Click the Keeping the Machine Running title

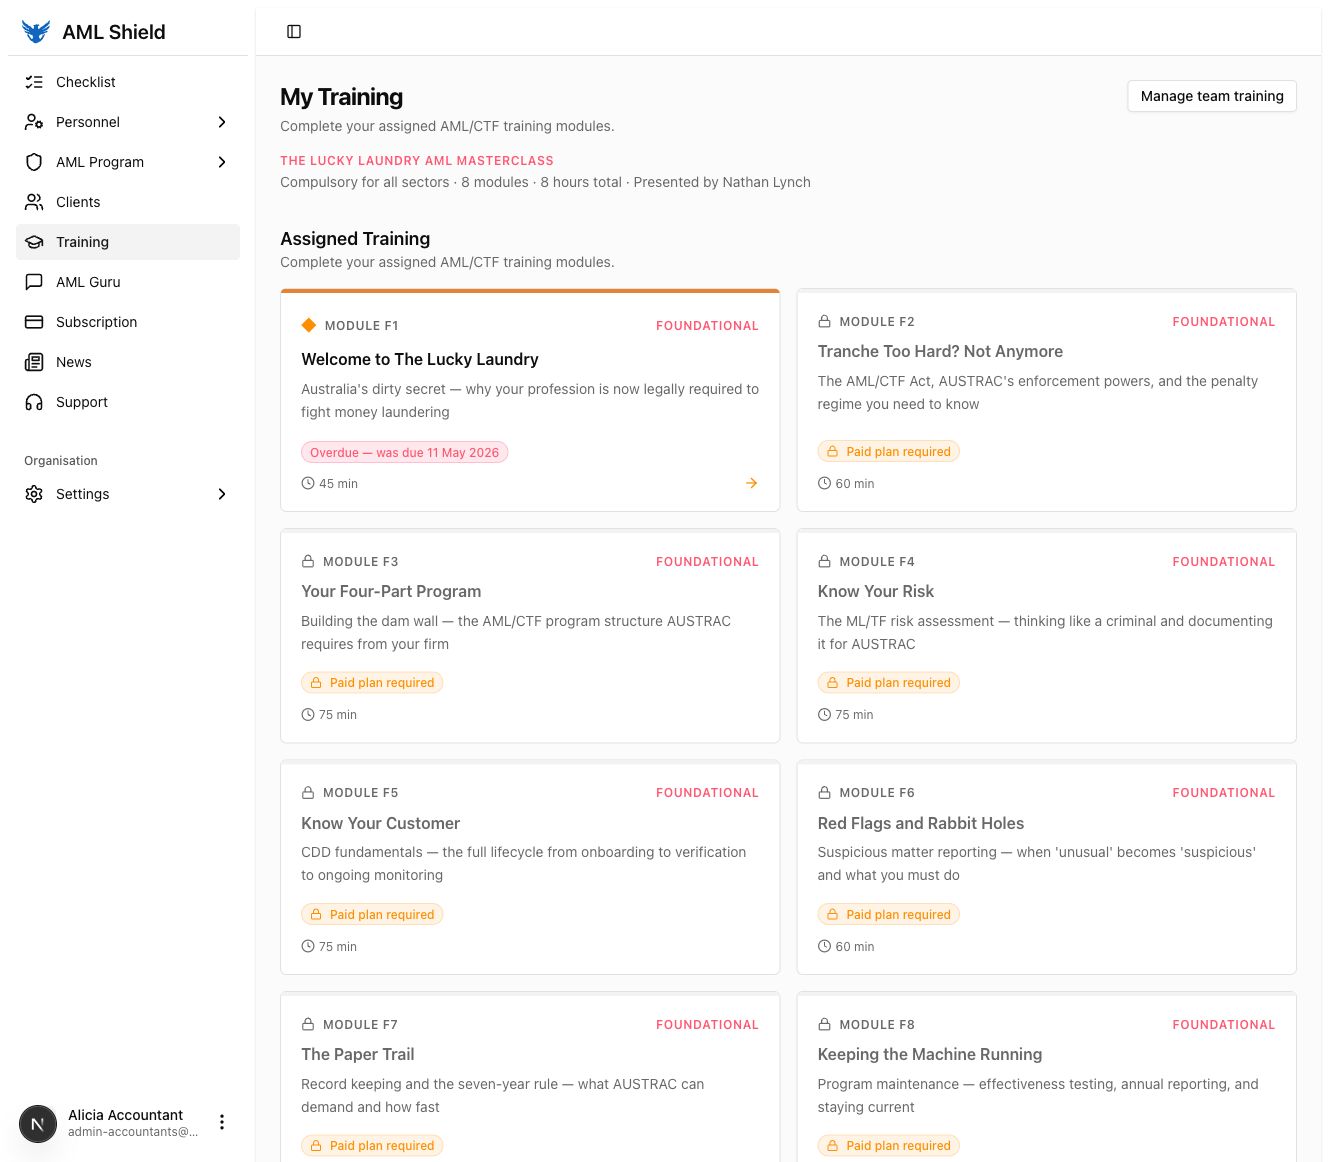(930, 1054)
